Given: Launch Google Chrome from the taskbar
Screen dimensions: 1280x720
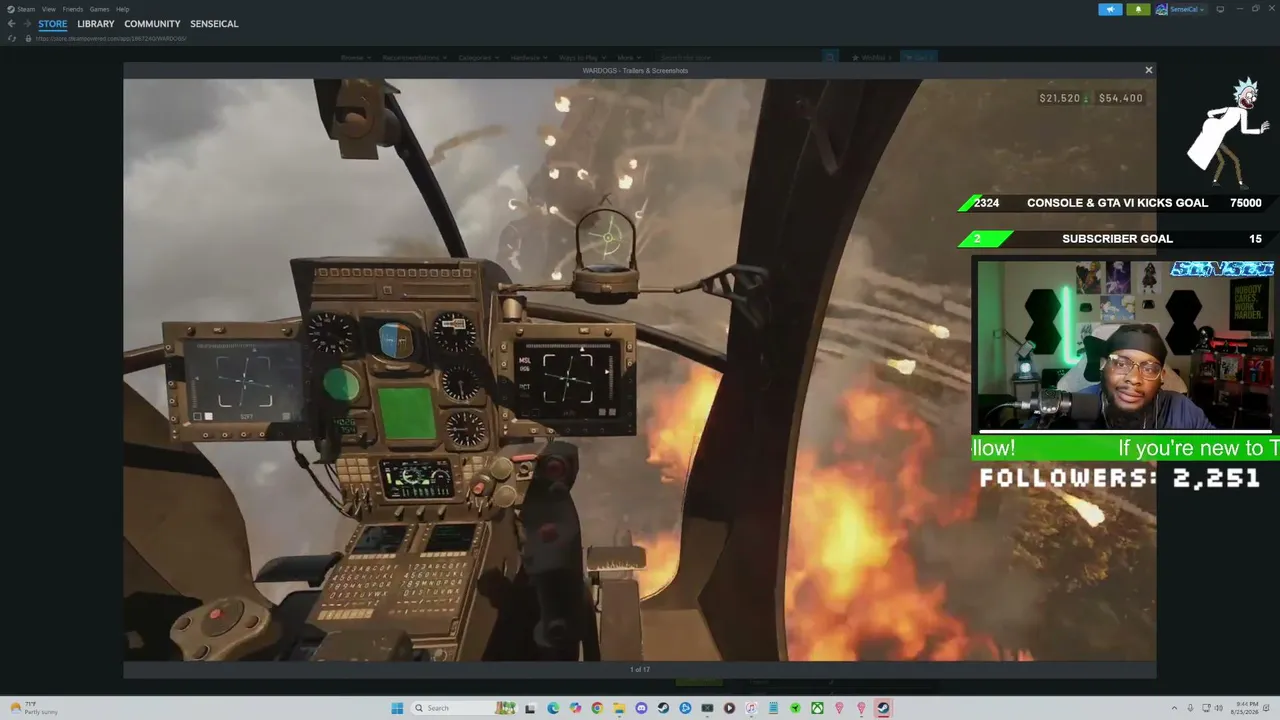Looking at the screenshot, I should 597,708.
